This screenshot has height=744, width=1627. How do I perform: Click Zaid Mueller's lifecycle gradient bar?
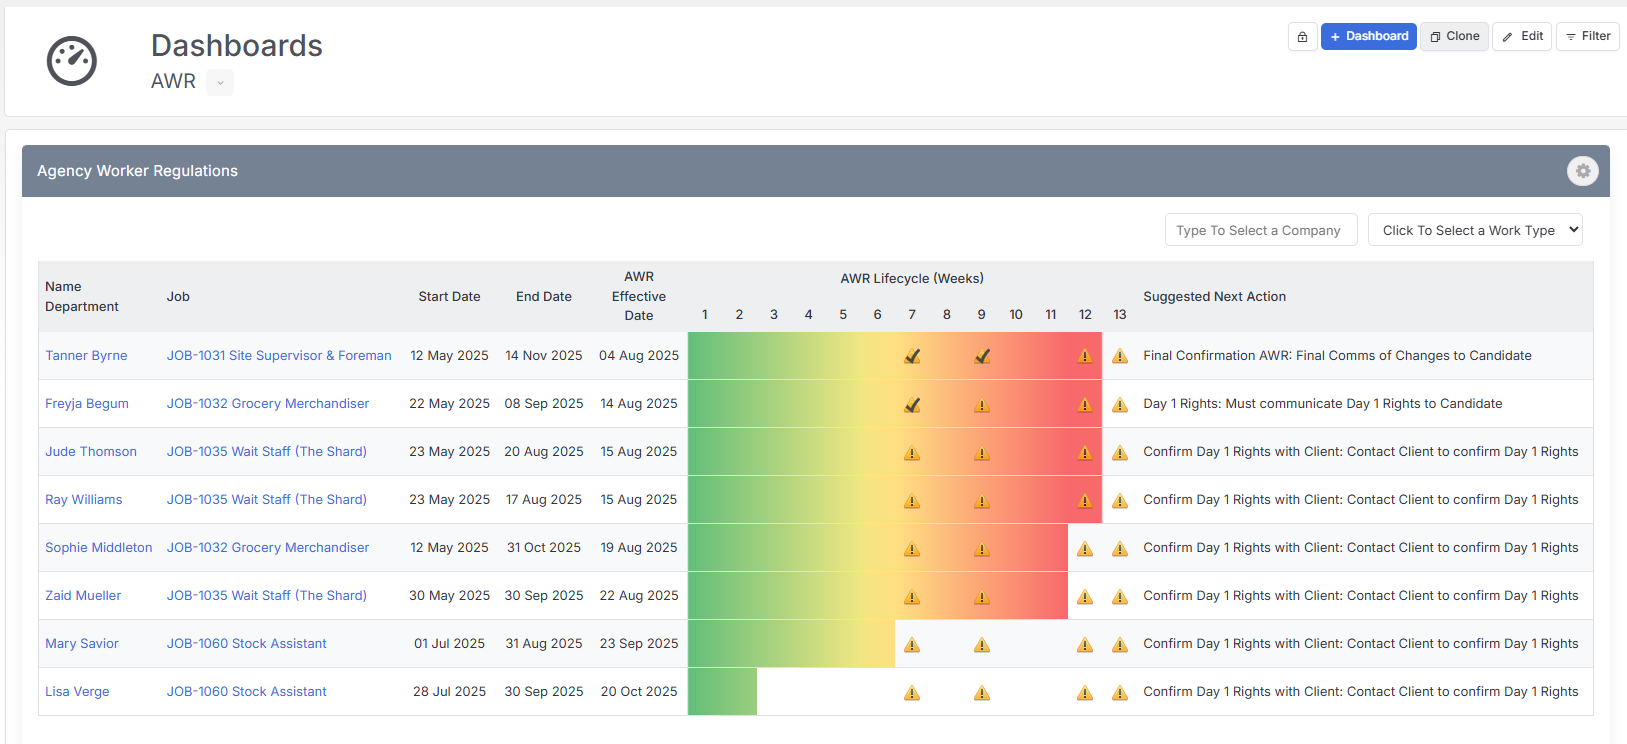[878, 596]
